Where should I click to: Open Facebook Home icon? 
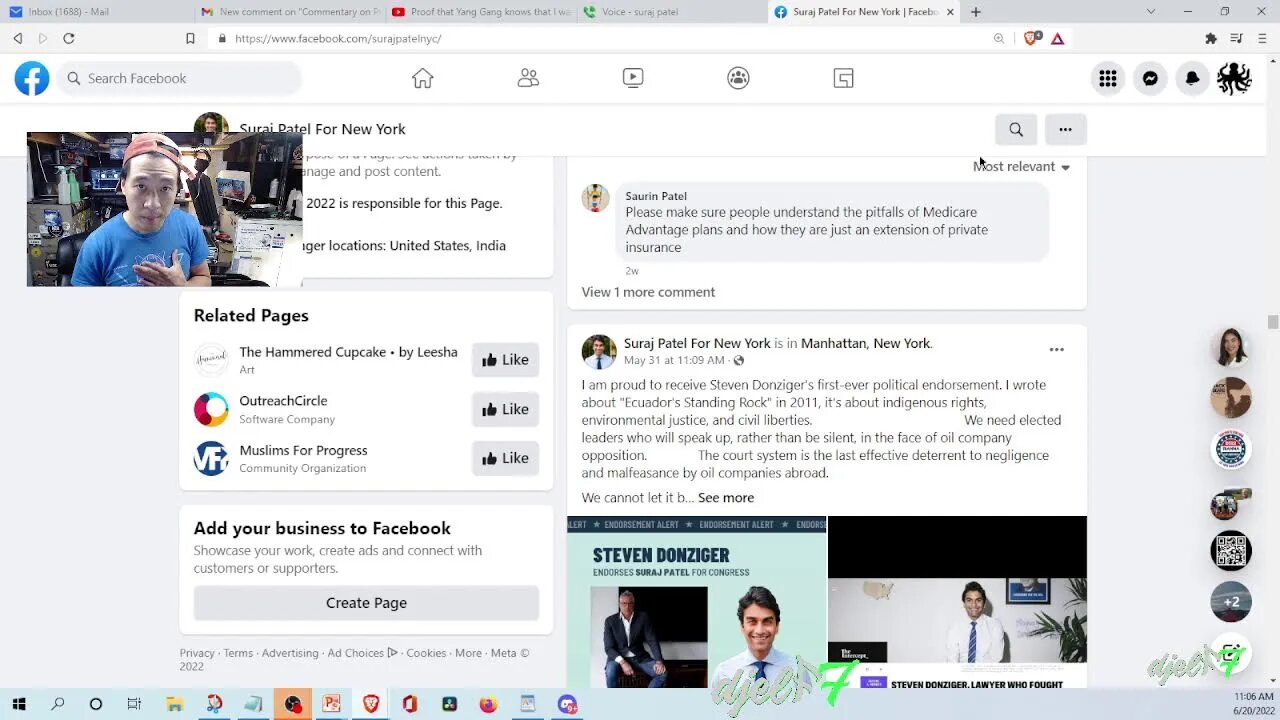point(422,78)
